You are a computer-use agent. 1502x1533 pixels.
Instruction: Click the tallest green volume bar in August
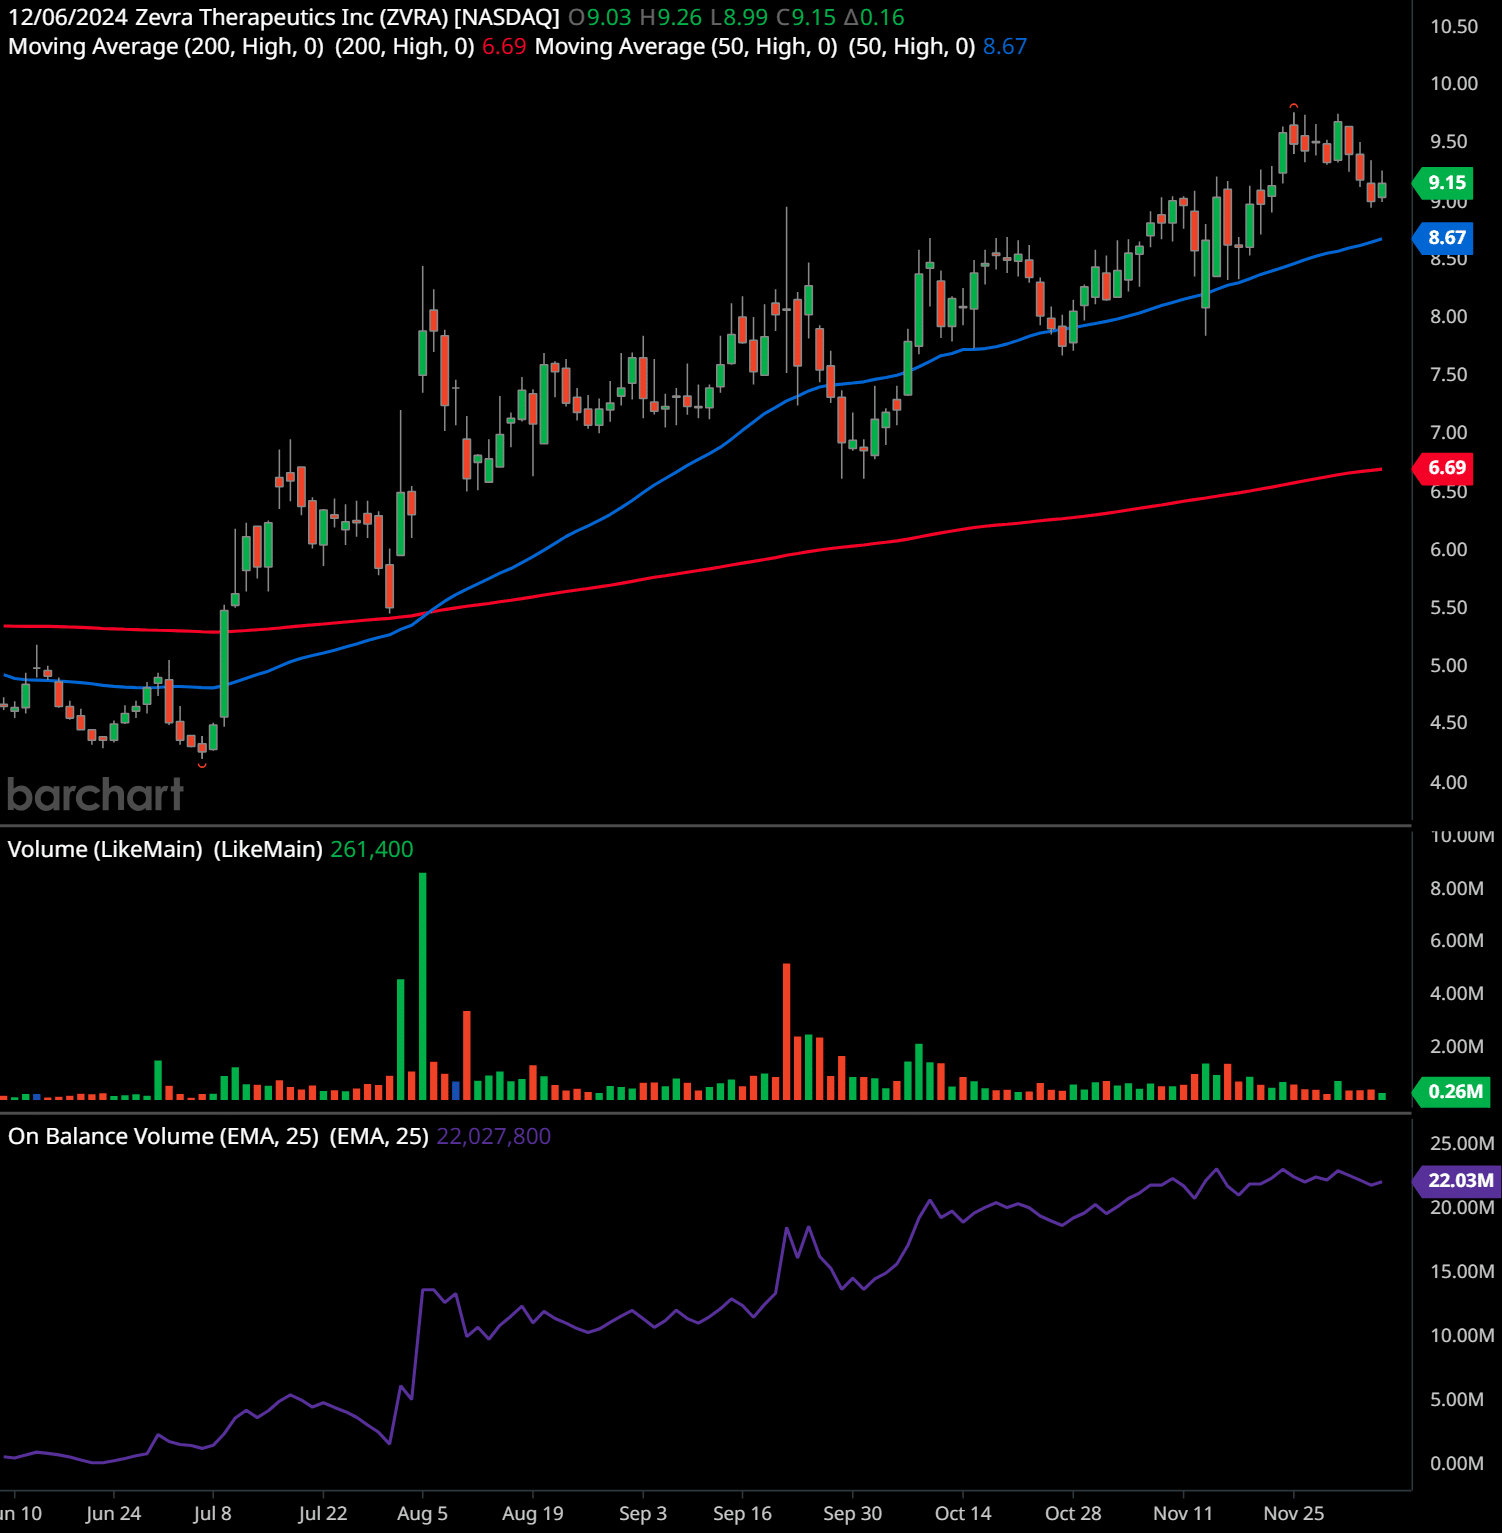423,985
